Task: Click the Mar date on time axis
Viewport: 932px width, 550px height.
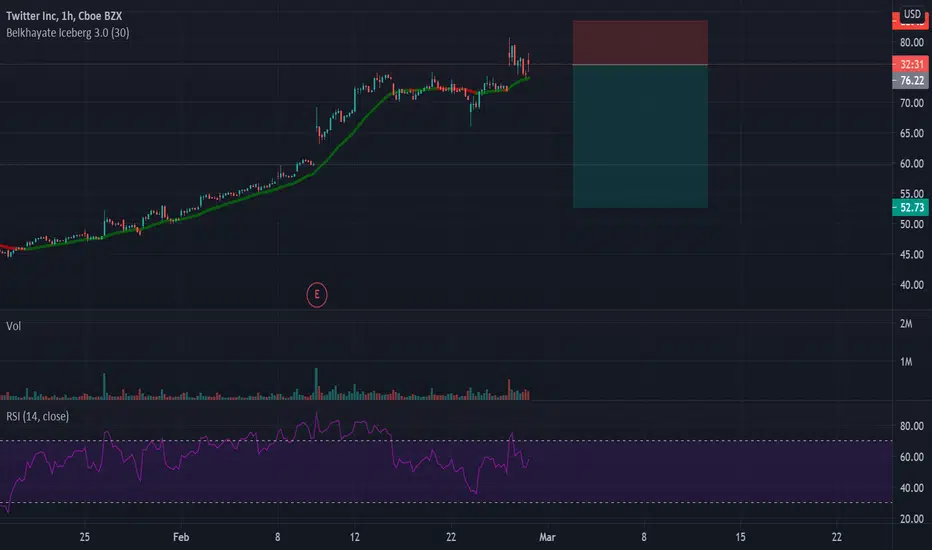Action: [x=547, y=537]
